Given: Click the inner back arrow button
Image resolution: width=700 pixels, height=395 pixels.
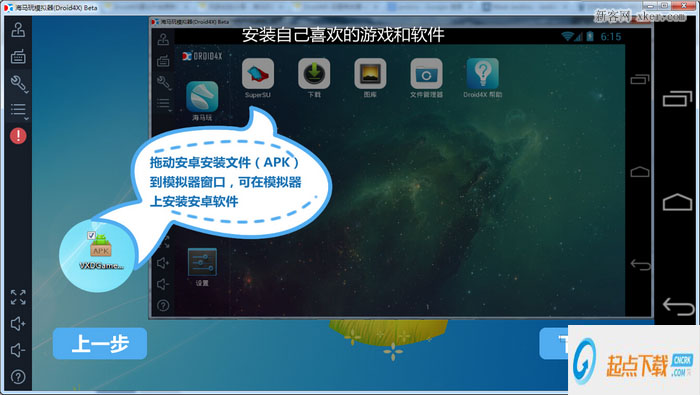Looking at the screenshot, I should 640,265.
